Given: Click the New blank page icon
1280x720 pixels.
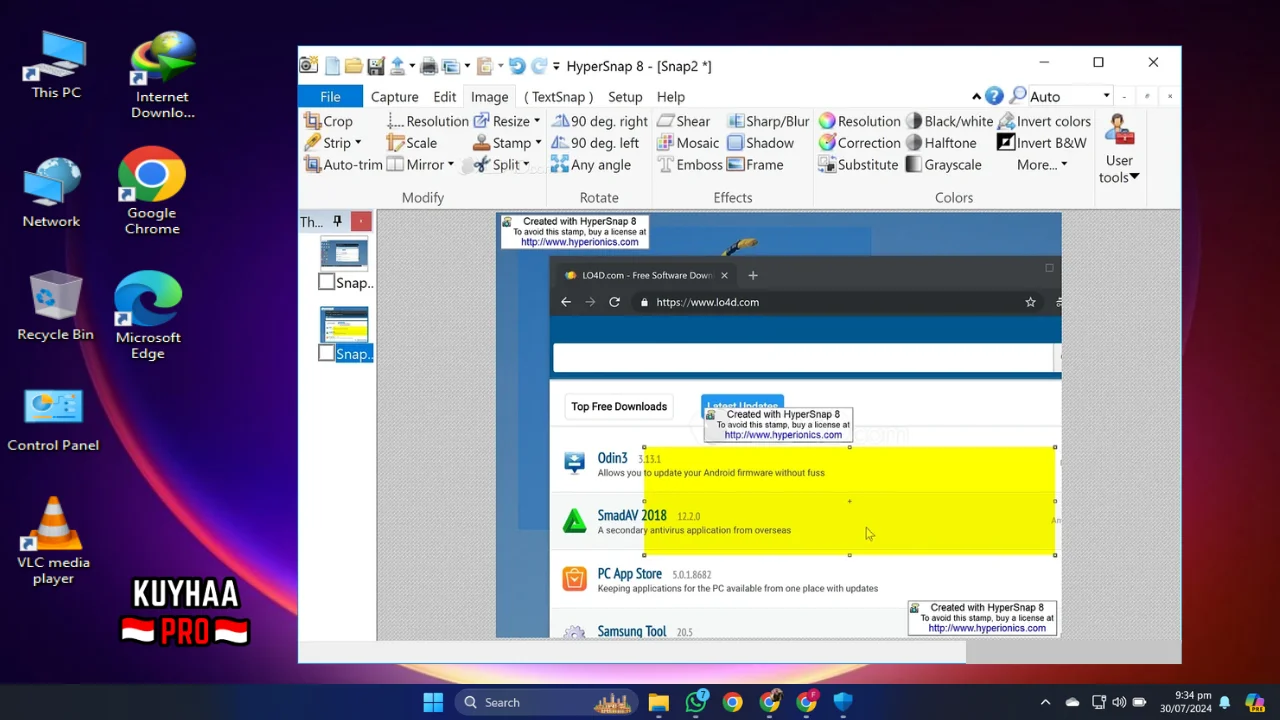Looking at the screenshot, I should (332, 66).
